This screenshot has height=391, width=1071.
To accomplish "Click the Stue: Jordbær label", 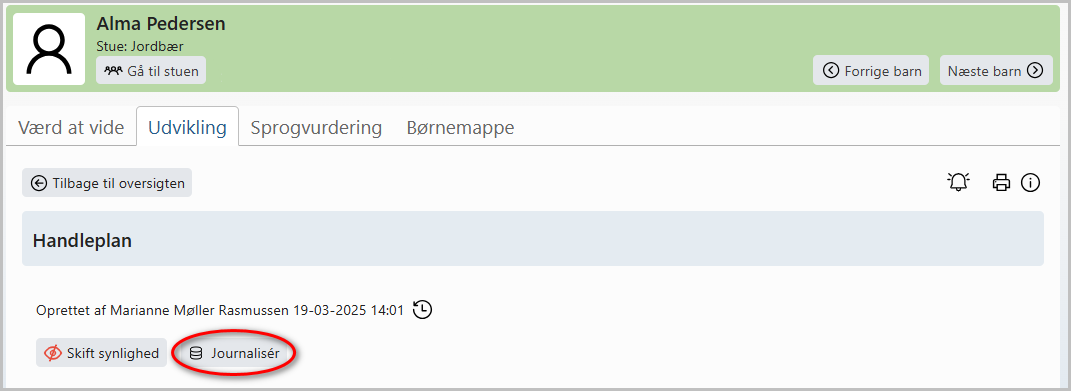I will click(140, 46).
